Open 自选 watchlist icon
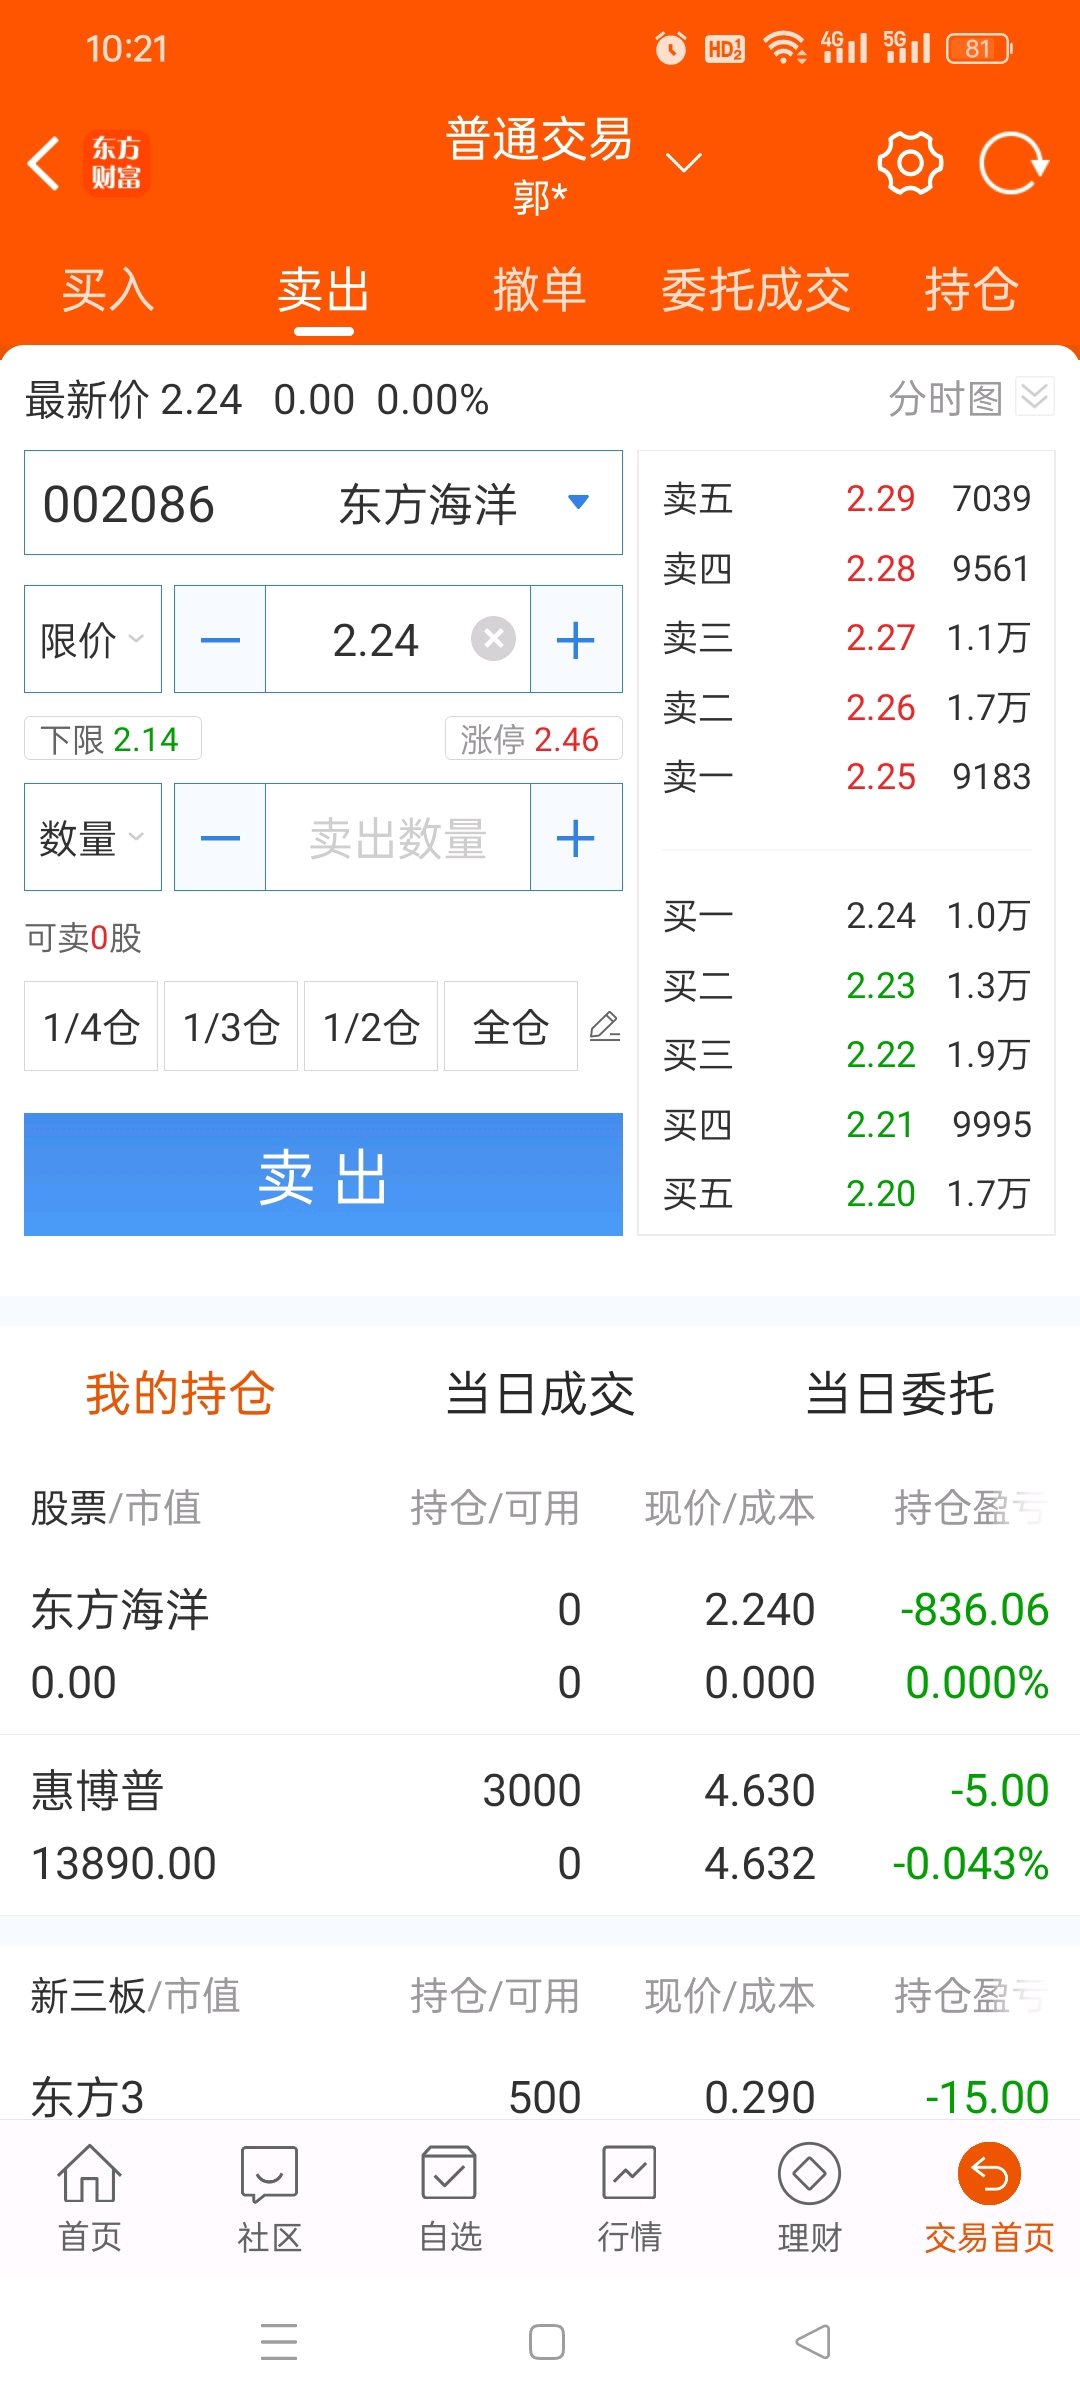Viewport: 1080px width, 2408px height. click(450, 2197)
